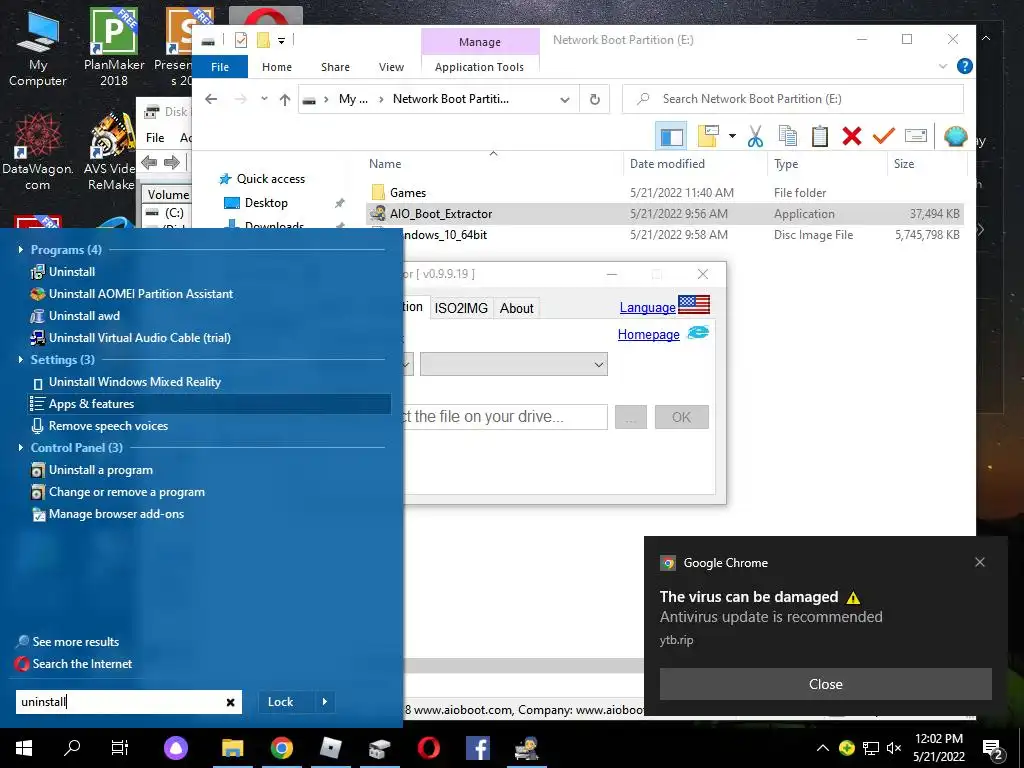
Task: Sort files by the Date modified column
Action: pyautogui.click(x=667, y=164)
